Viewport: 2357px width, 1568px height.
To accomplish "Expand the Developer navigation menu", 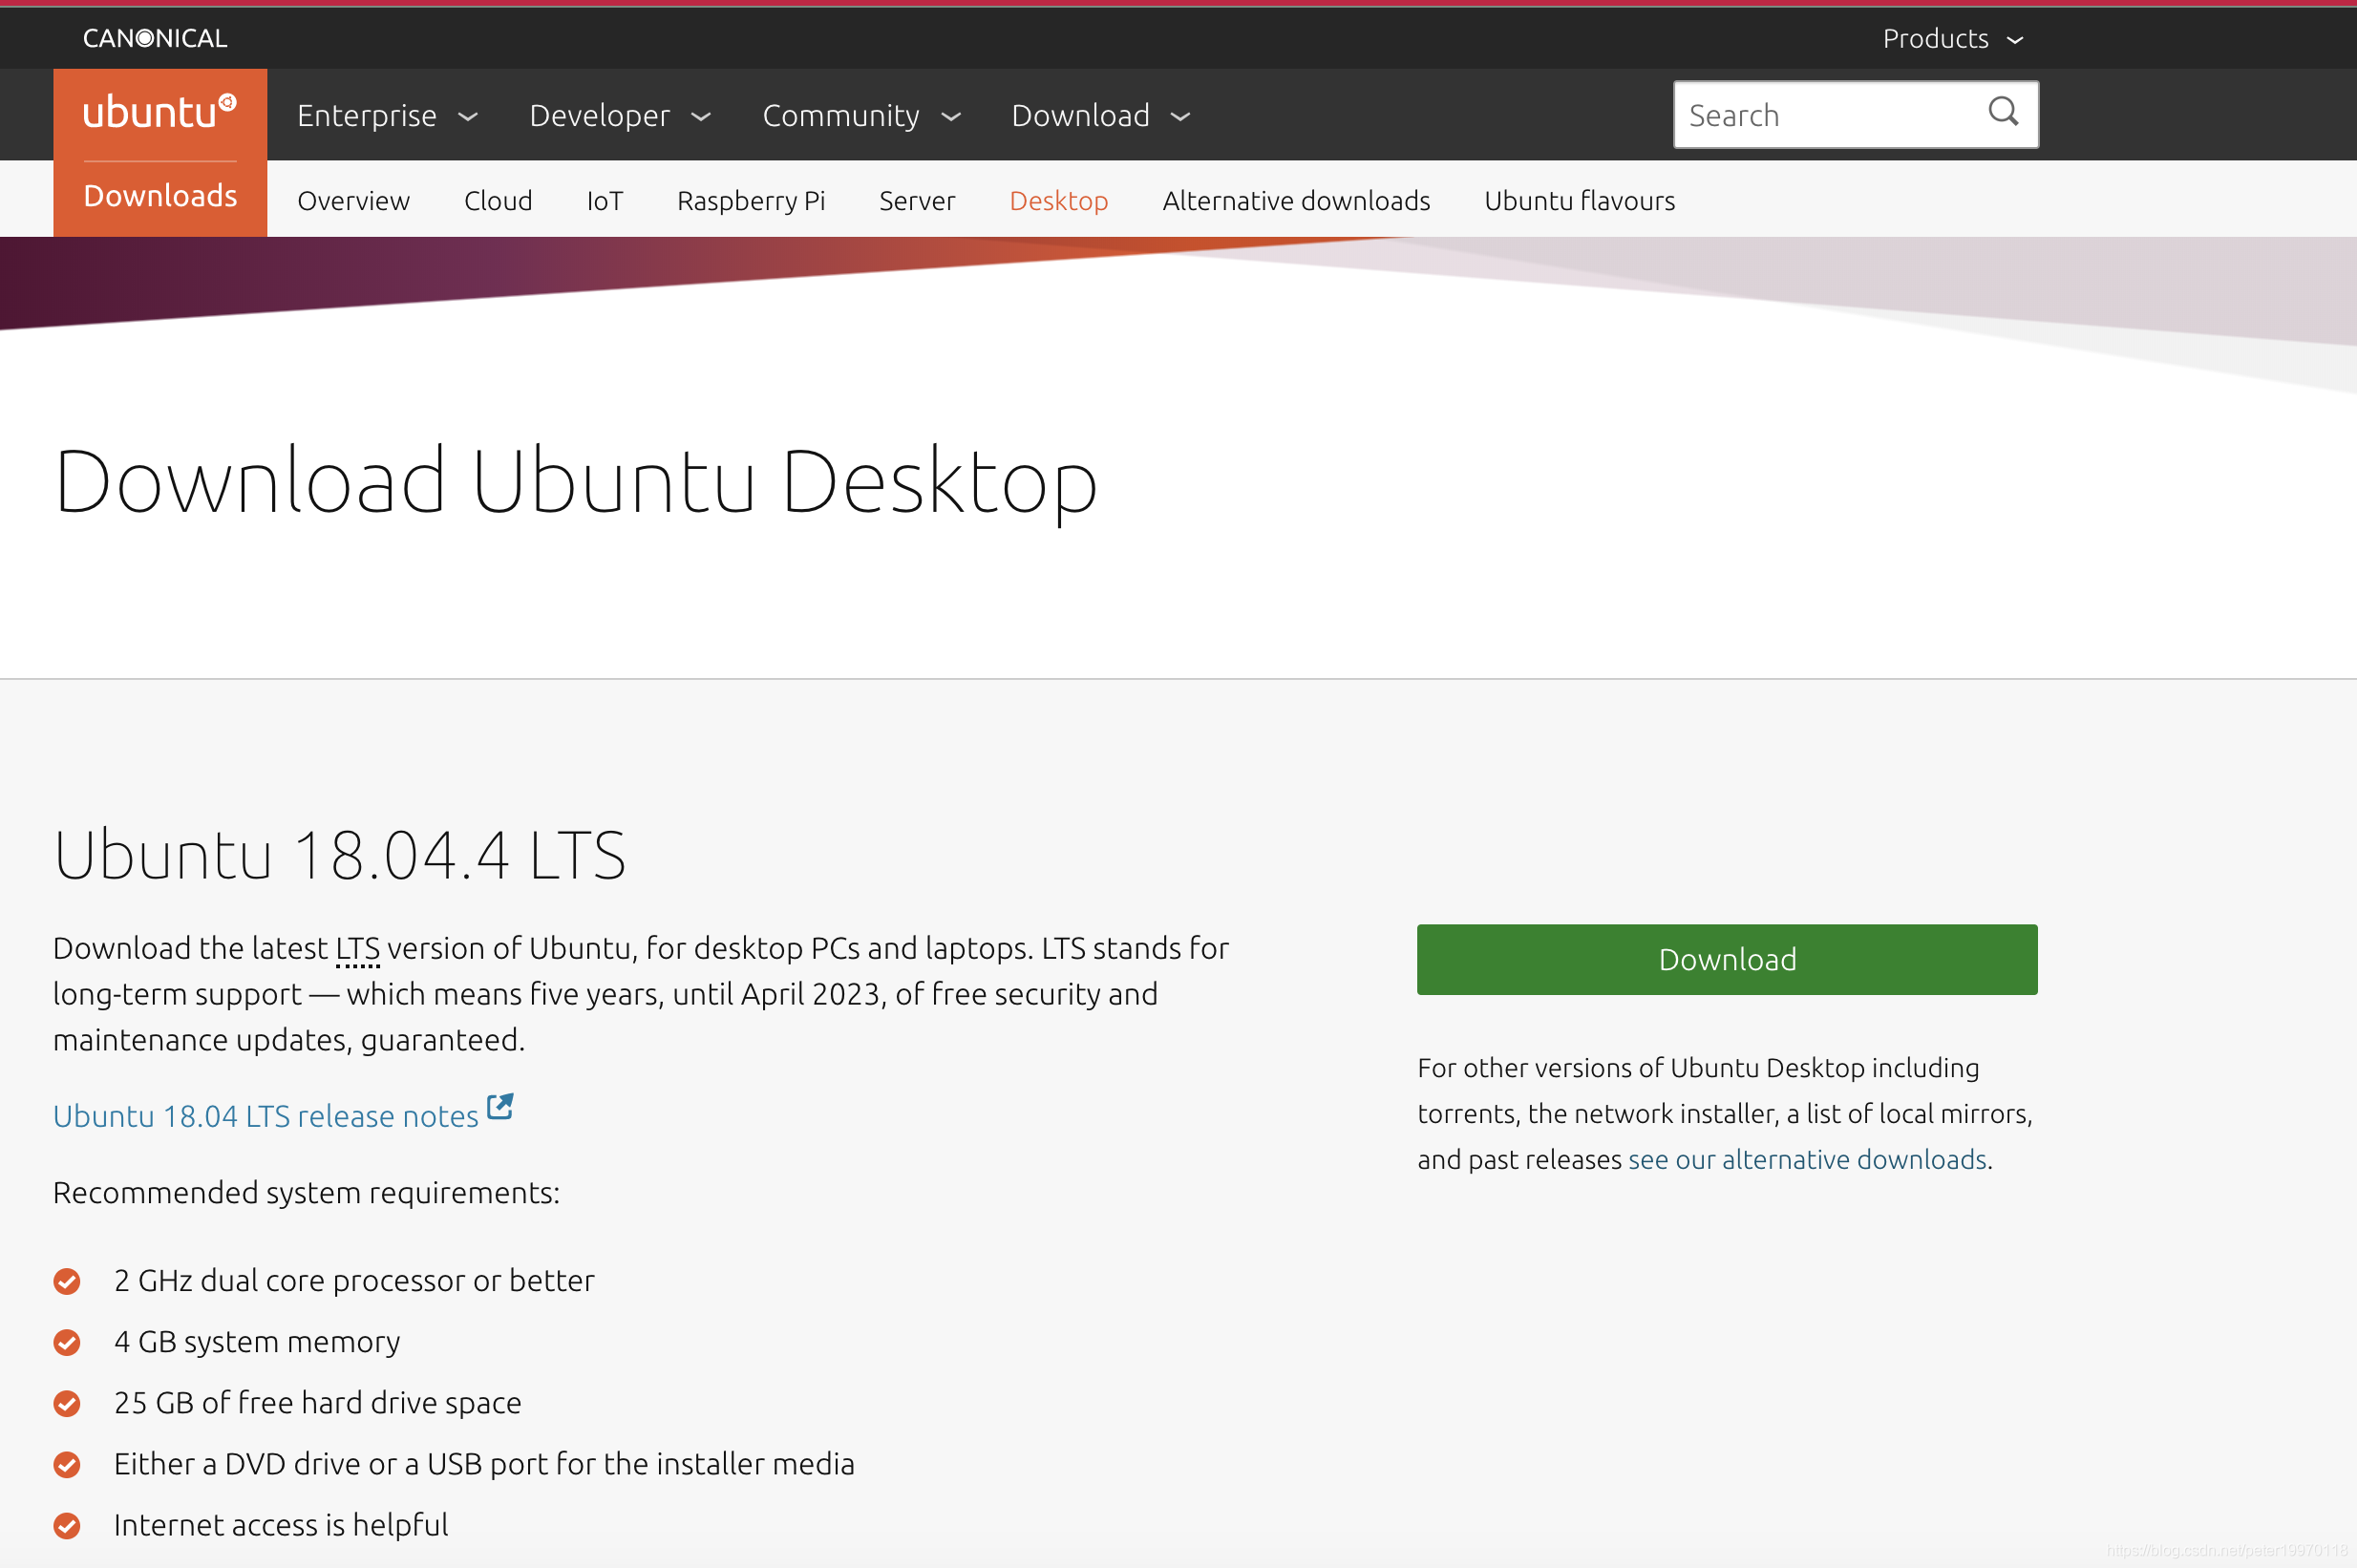I will pos(619,116).
